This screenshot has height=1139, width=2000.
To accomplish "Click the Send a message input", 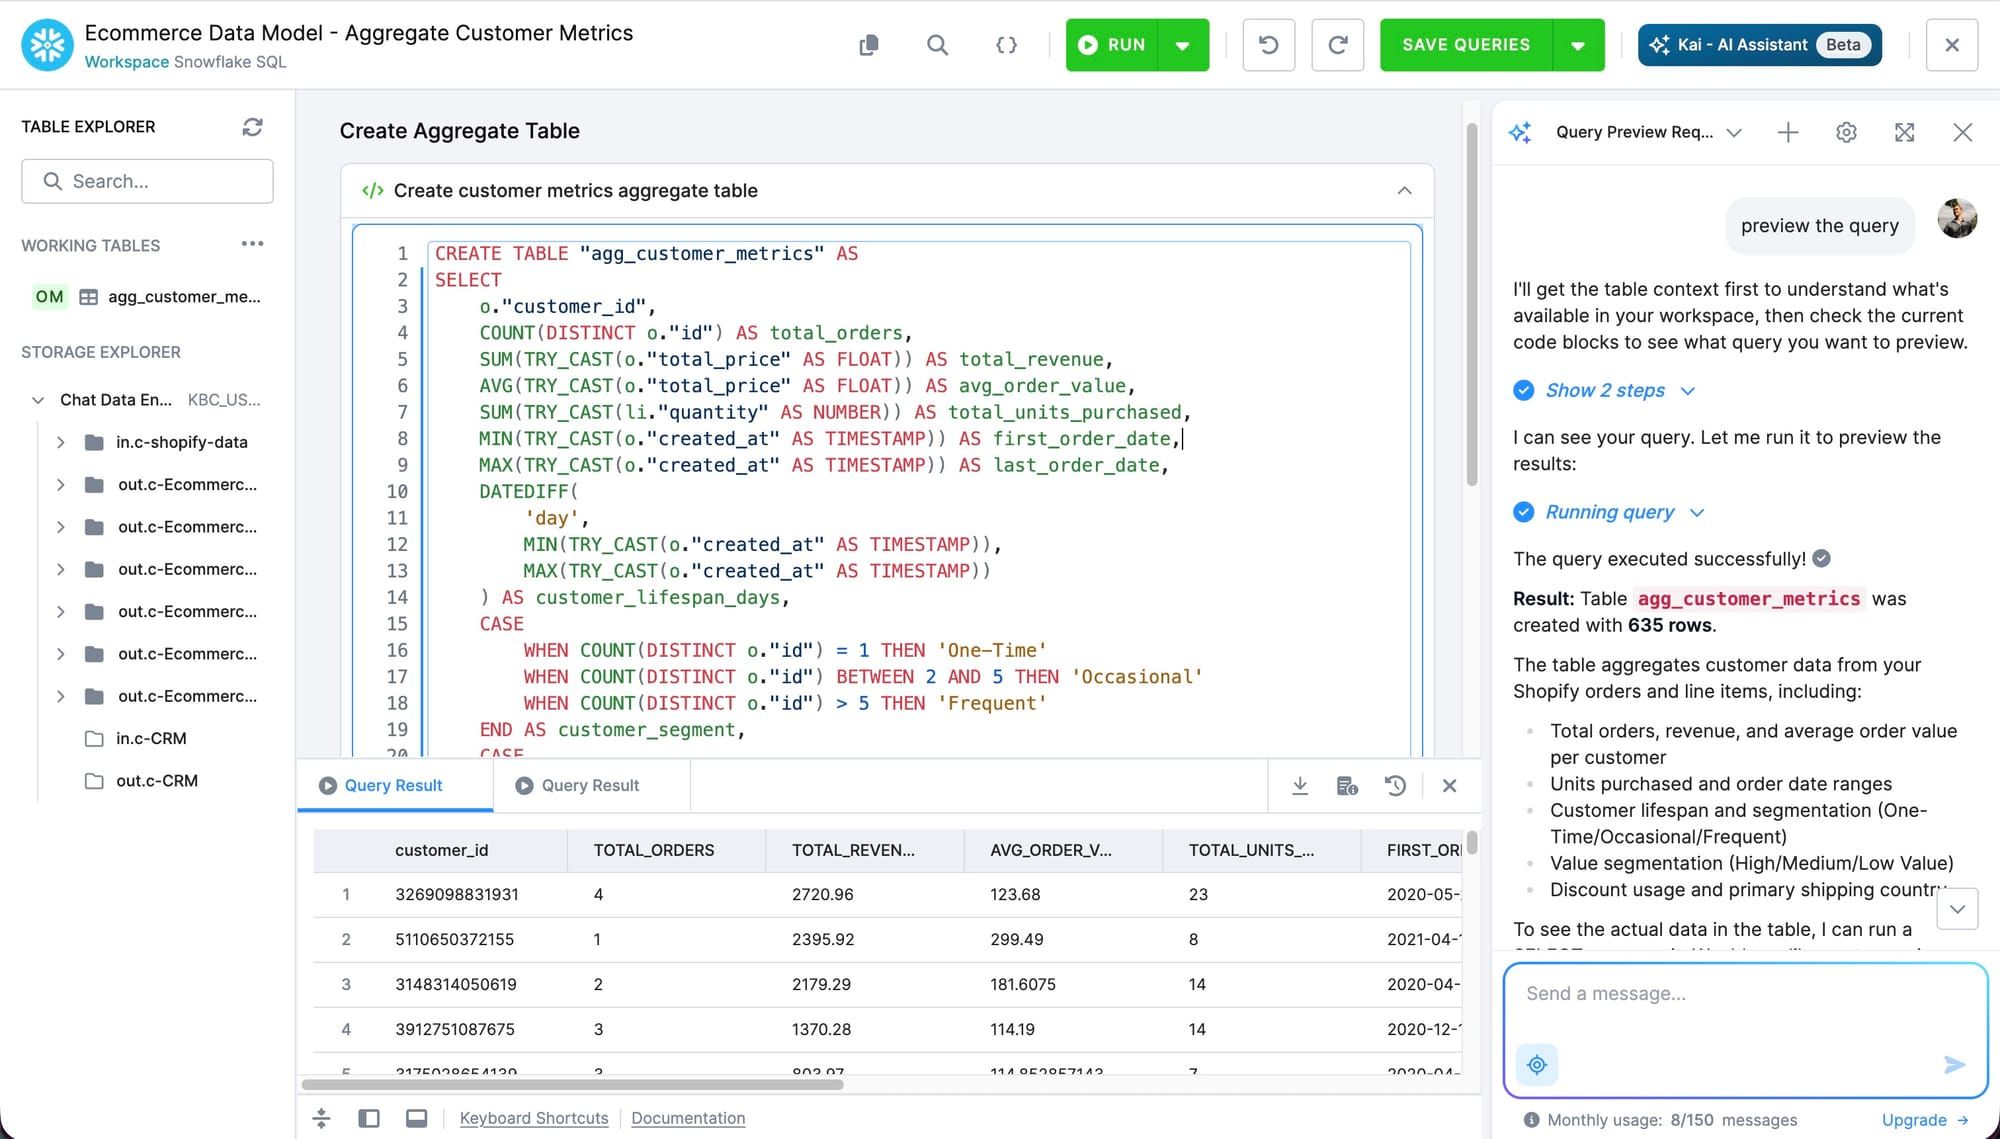I will coord(1745,995).
